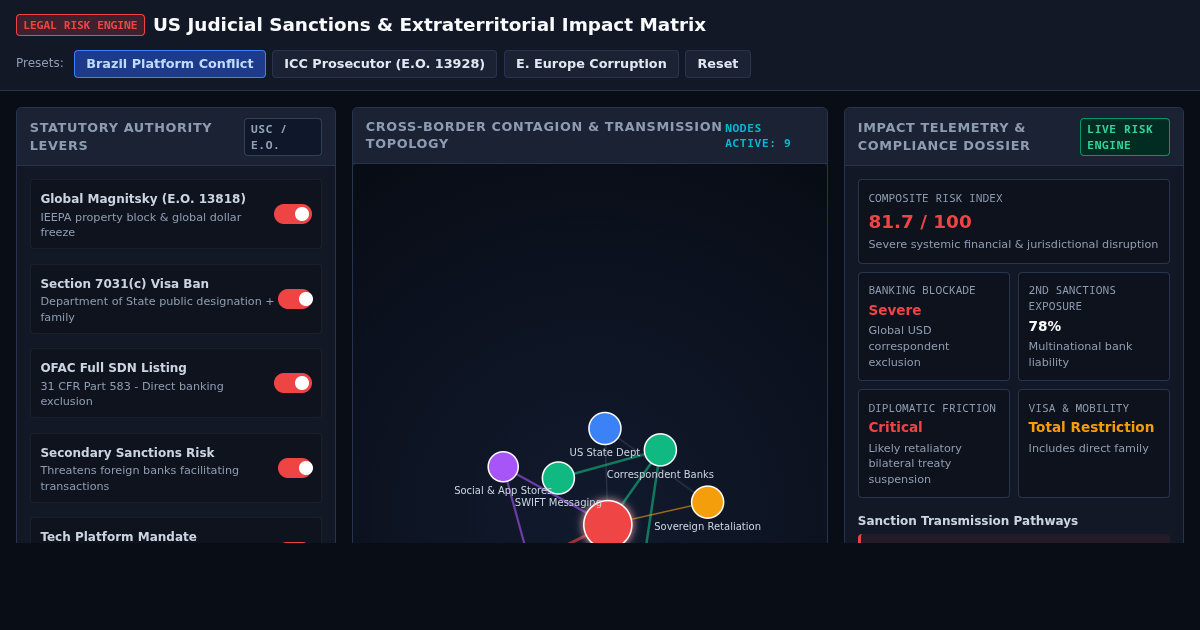Click the Reset button
The image size is (1200, 630).
717,64
